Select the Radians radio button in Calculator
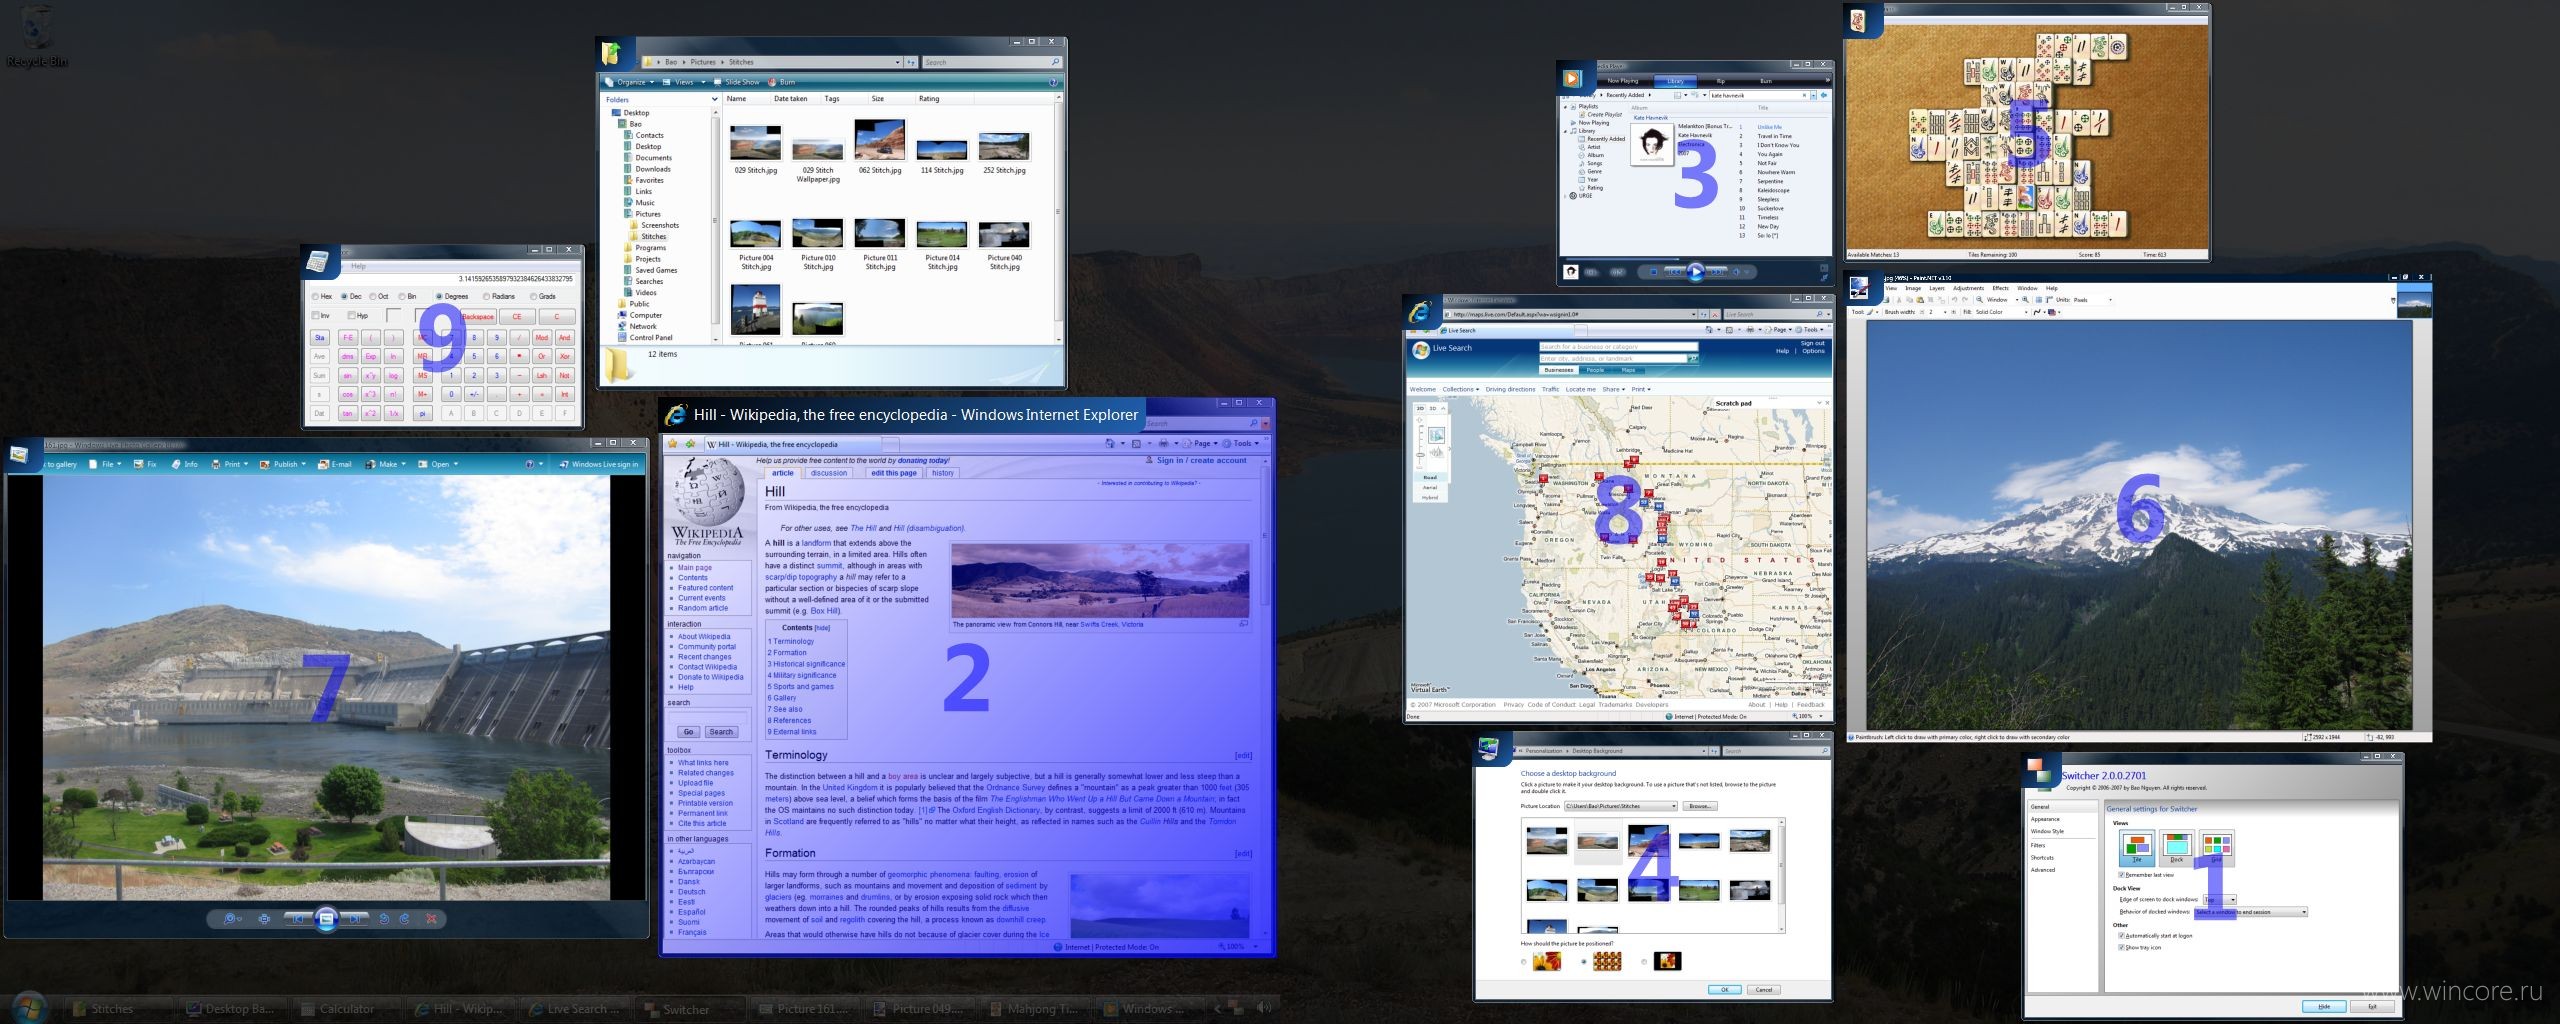Image resolution: width=2560 pixels, height=1024 pixels. click(x=500, y=297)
